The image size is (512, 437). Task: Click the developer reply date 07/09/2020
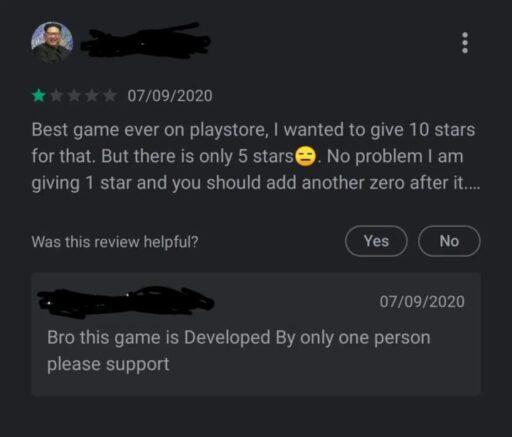(x=422, y=302)
